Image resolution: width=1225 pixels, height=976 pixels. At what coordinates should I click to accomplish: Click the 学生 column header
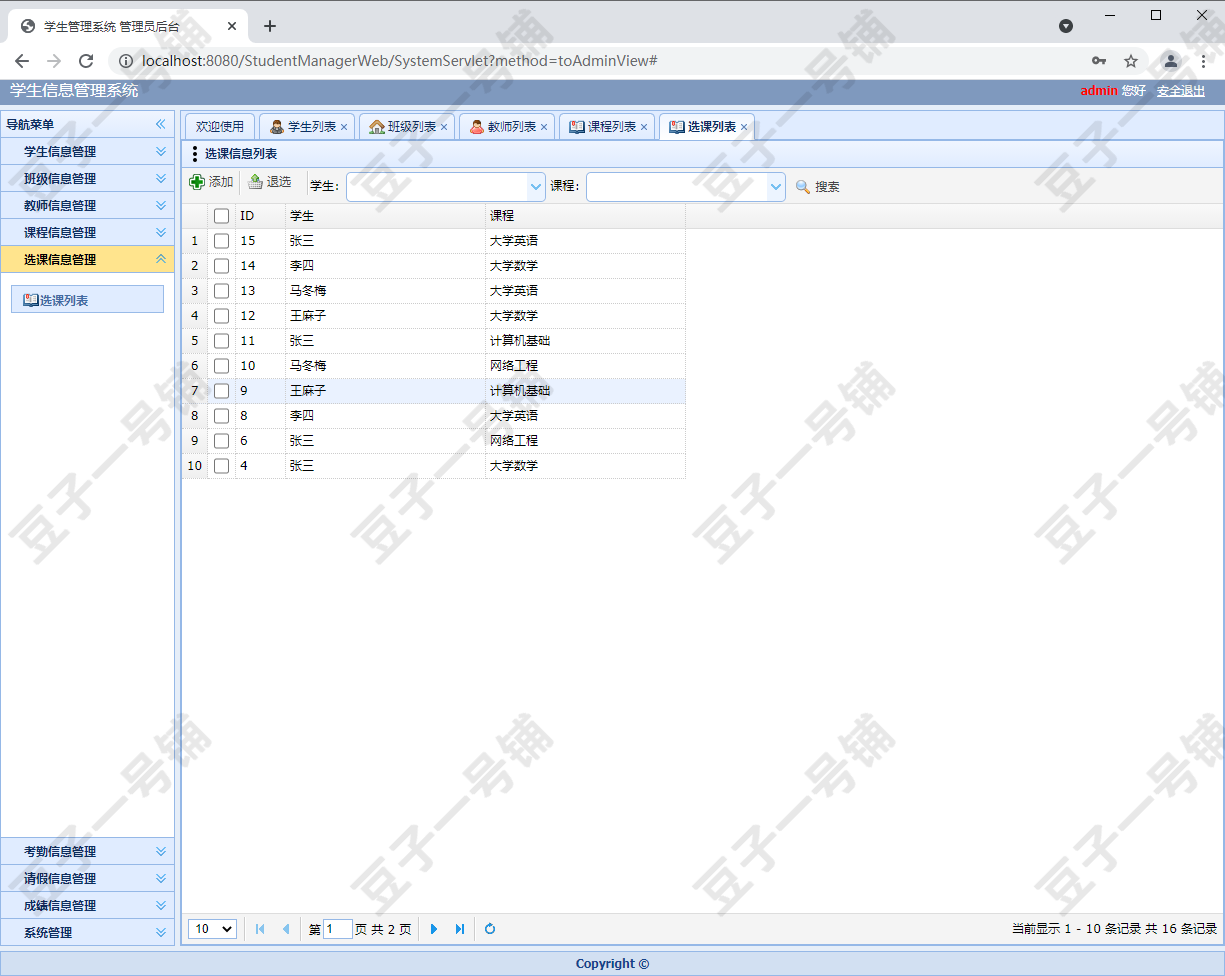pos(385,216)
